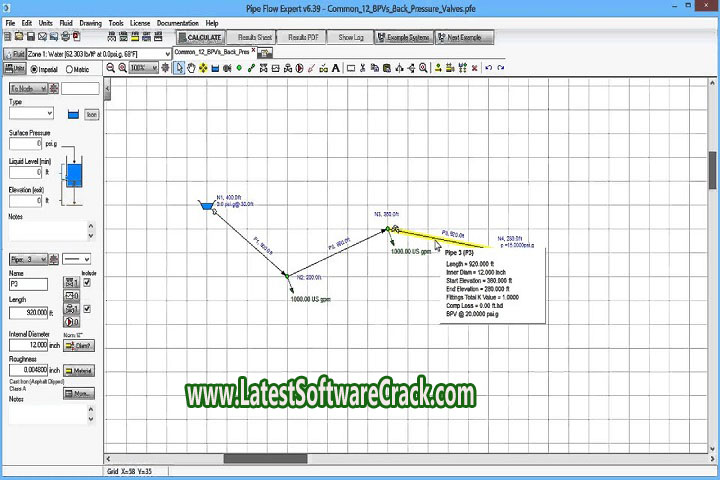Click the Example Systems button
720x480 pixels.
click(x=404, y=37)
